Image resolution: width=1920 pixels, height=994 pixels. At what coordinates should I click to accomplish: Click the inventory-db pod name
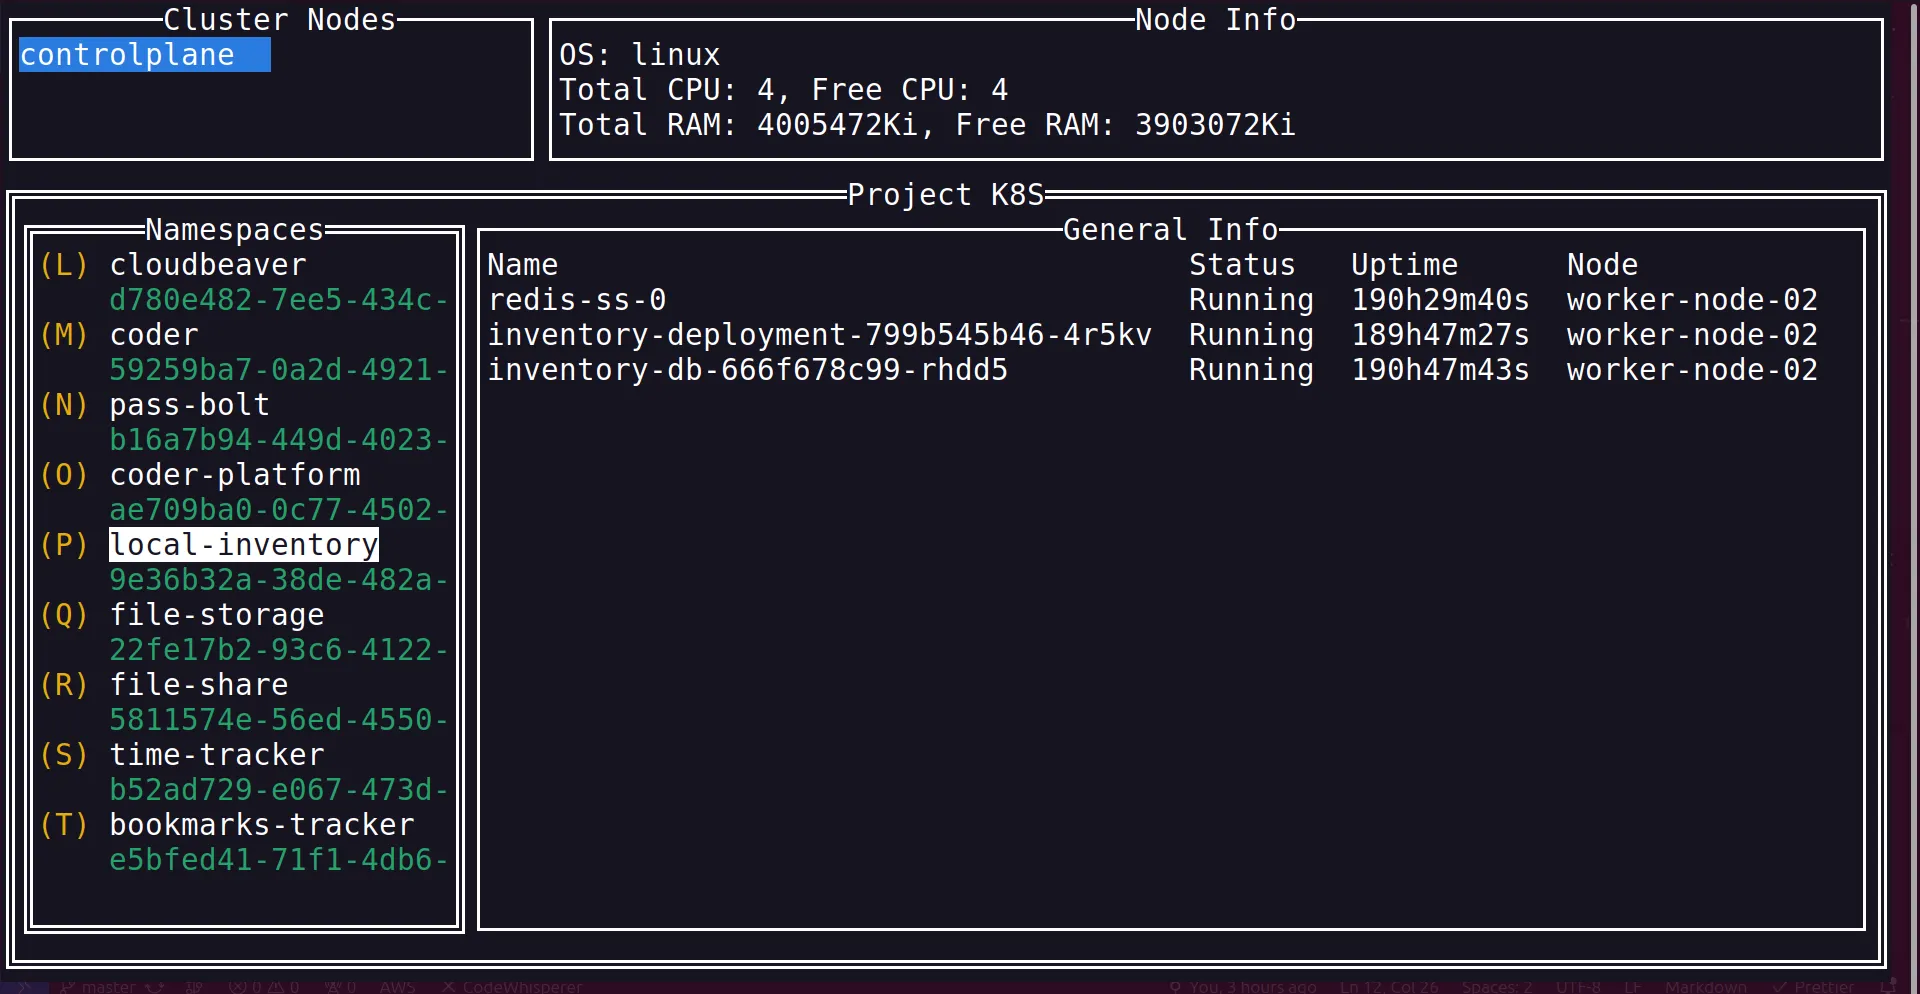coord(747,370)
